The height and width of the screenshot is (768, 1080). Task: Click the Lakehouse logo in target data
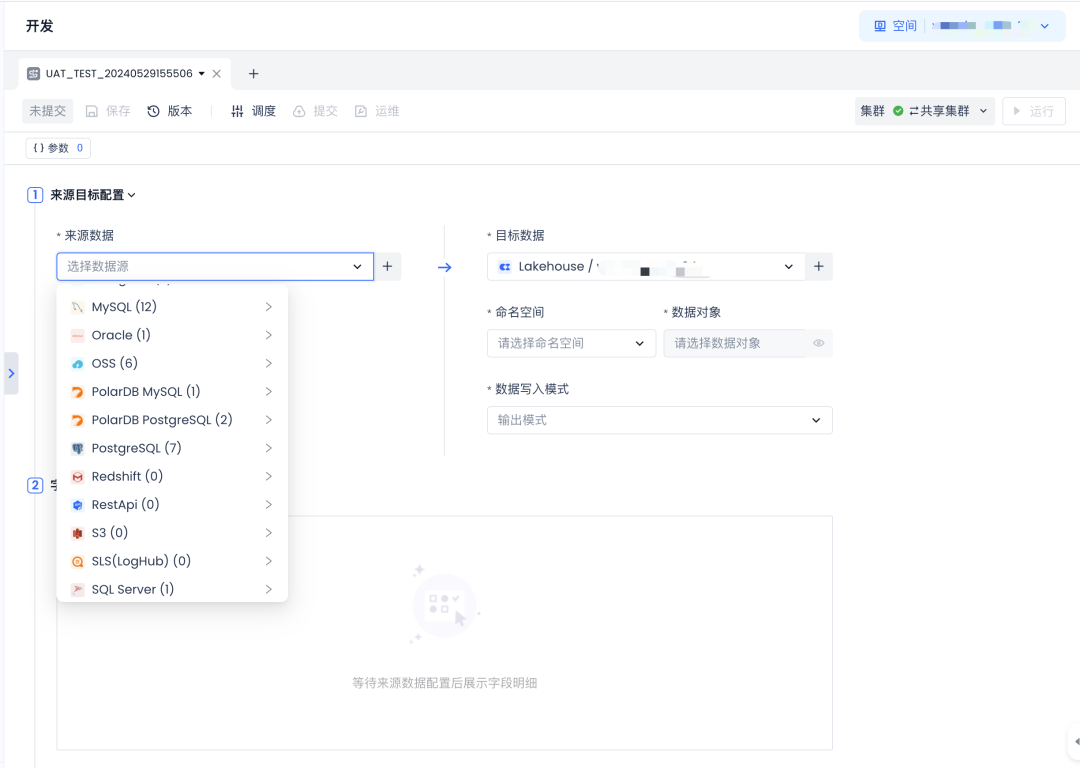click(505, 267)
